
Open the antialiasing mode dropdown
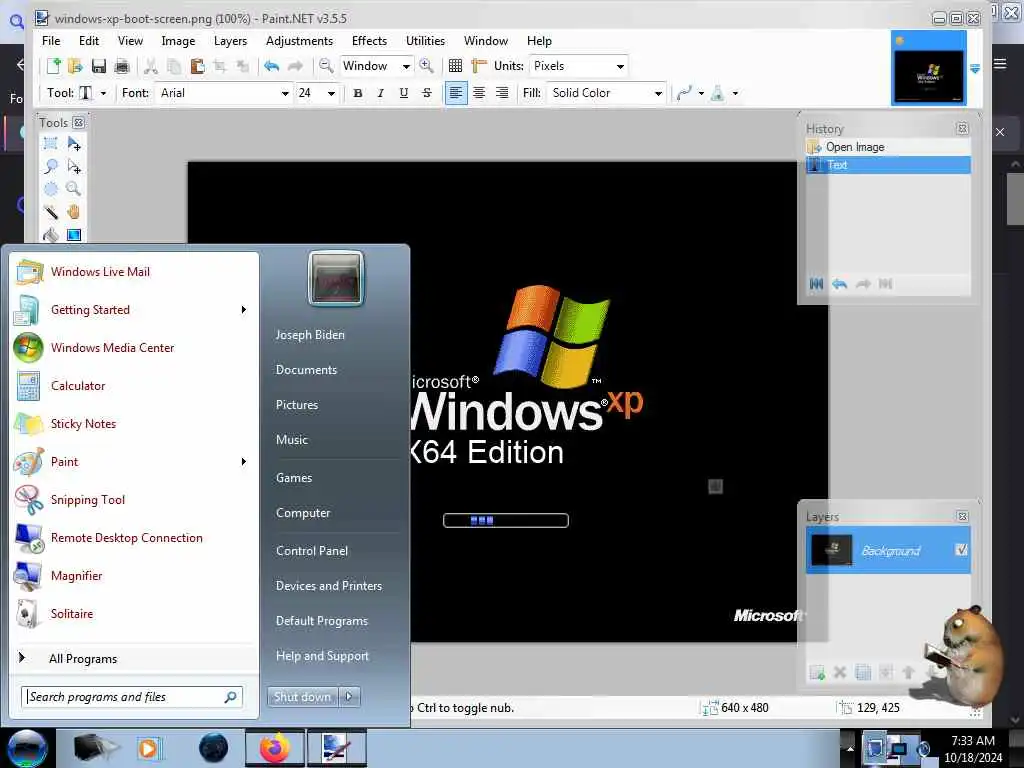click(x=701, y=93)
